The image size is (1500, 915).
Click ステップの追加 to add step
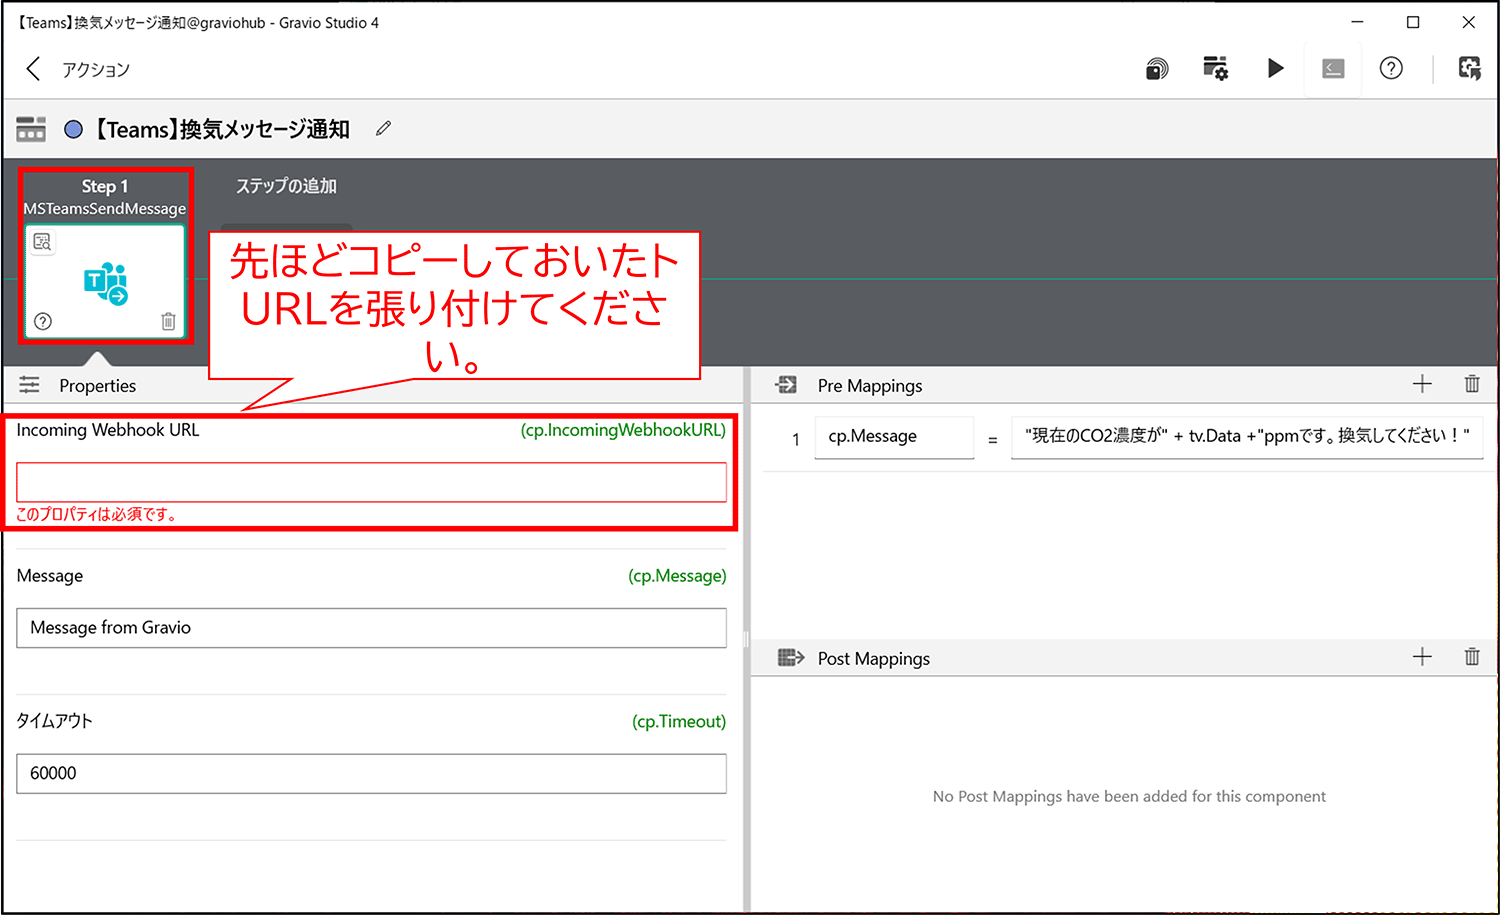pos(286,186)
